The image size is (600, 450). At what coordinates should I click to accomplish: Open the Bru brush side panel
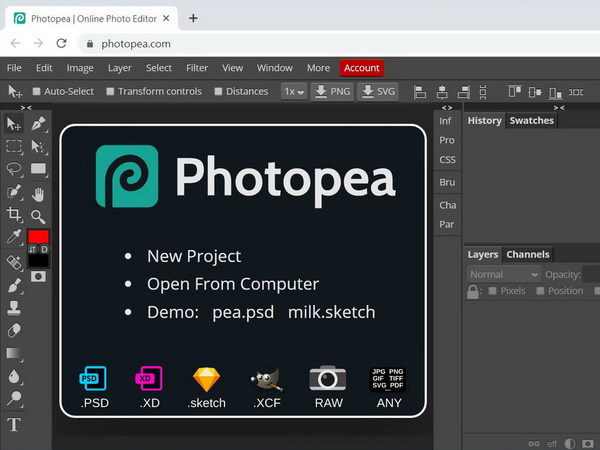pyautogui.click(x=447, y=182)
